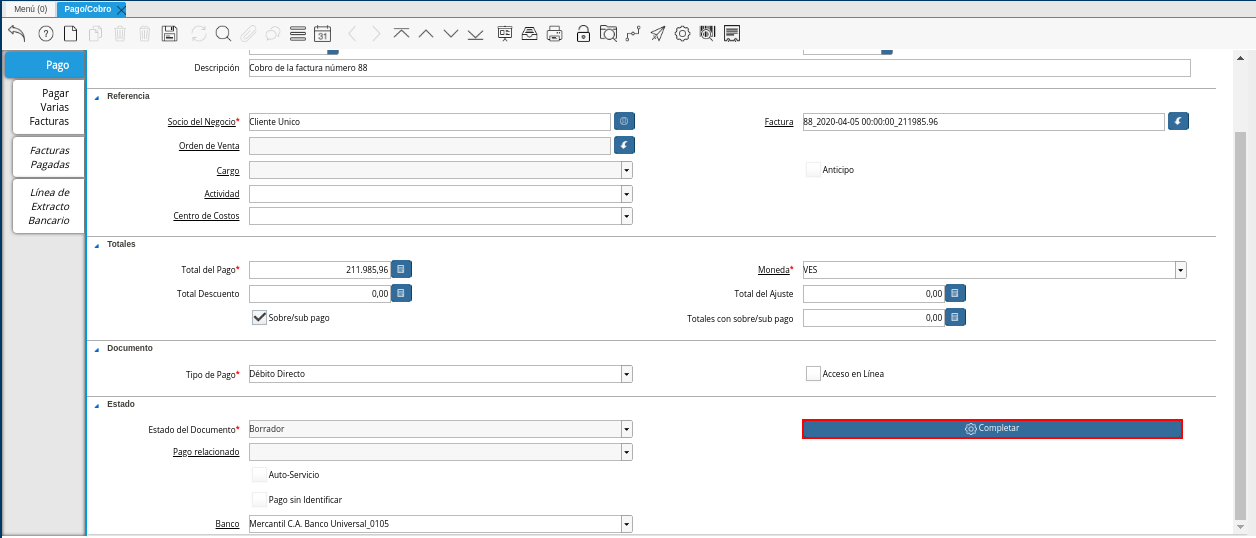Expand the Tipo de Pago dropdown
The image size is (1256, 538).
626,374
